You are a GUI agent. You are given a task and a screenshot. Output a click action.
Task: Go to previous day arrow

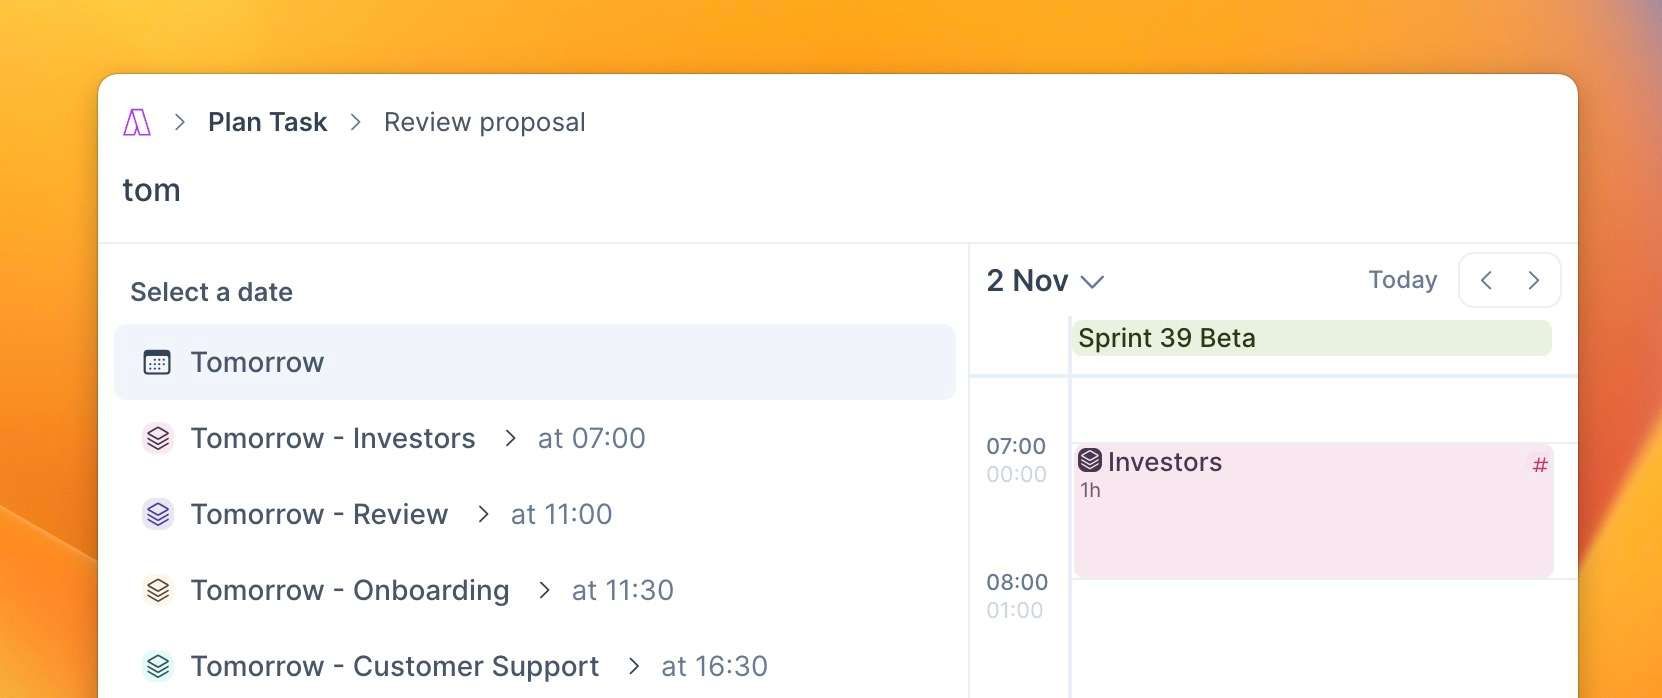point(1486,280)
